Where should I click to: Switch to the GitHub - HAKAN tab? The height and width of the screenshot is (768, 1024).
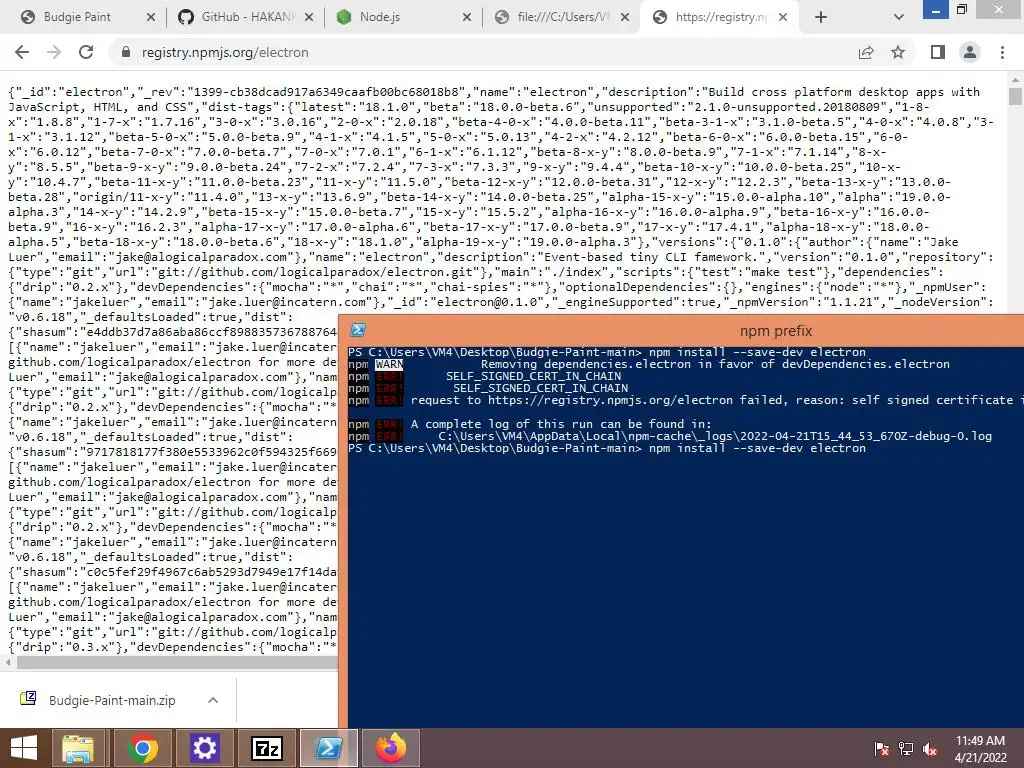click(246, 17)
